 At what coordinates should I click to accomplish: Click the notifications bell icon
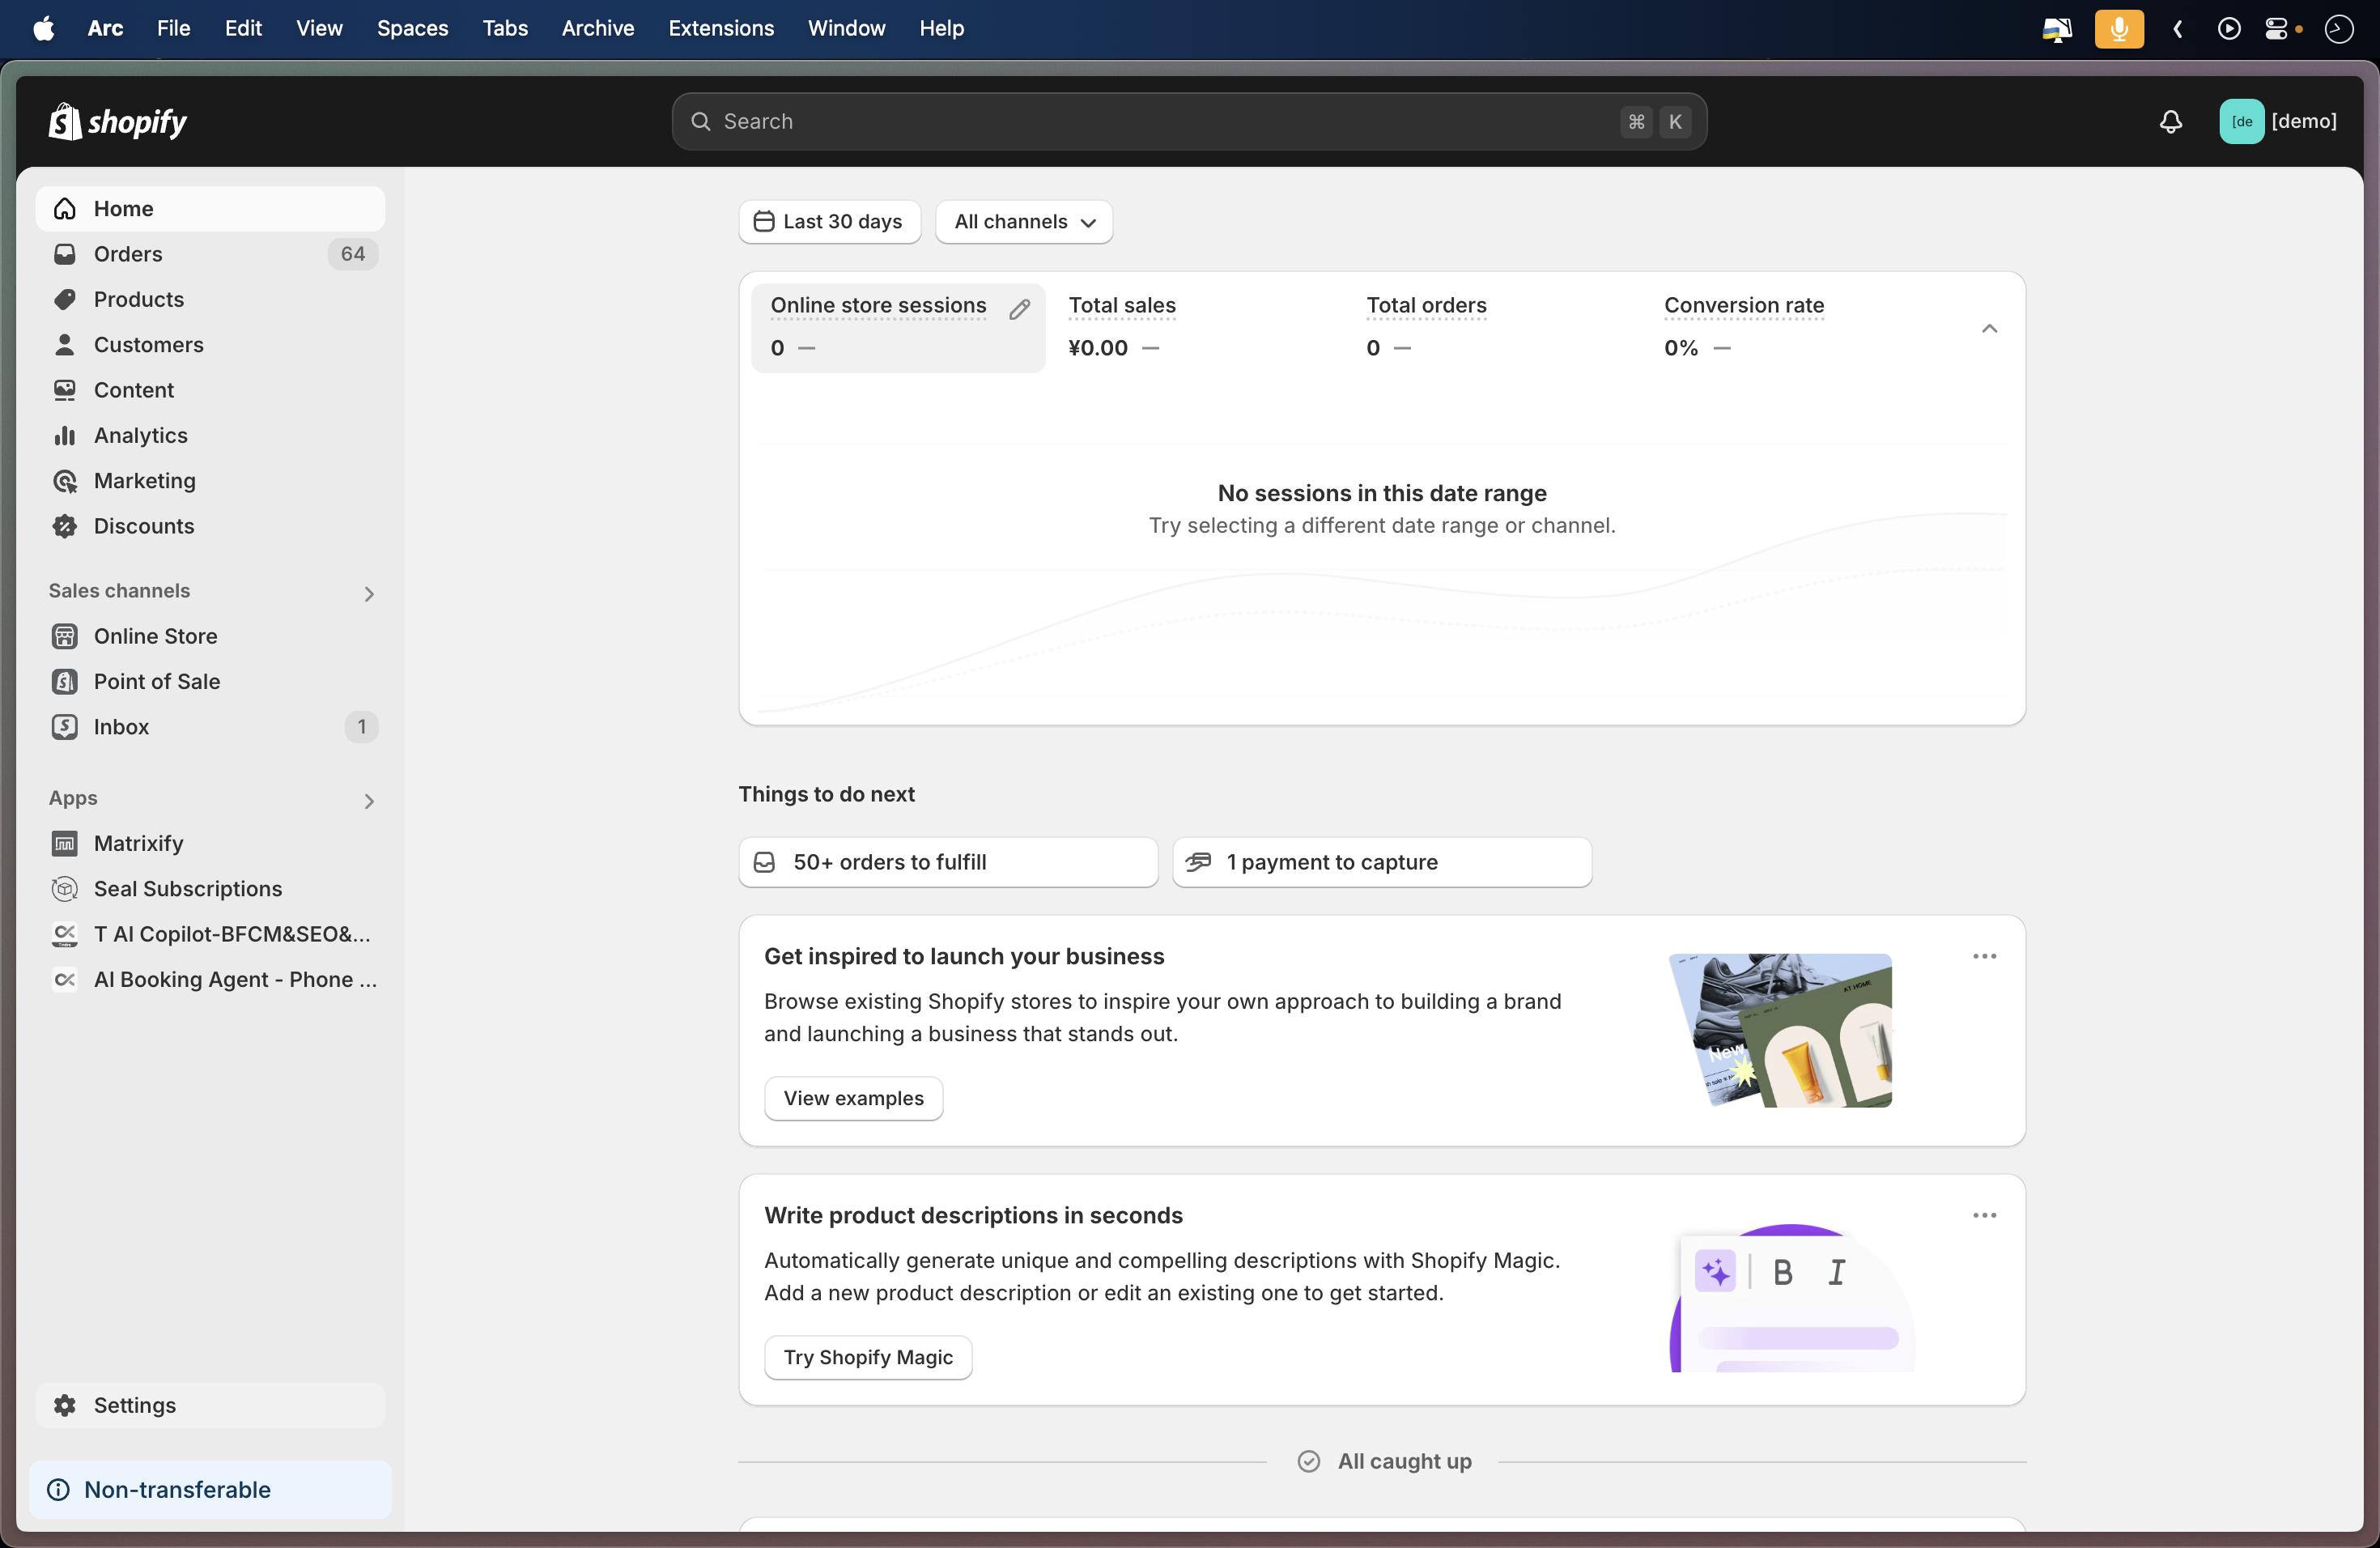2170,122
